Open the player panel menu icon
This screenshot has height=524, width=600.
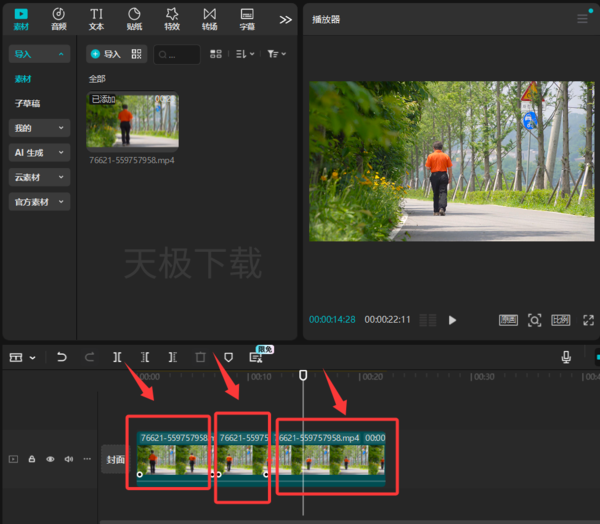click(582, 19)
